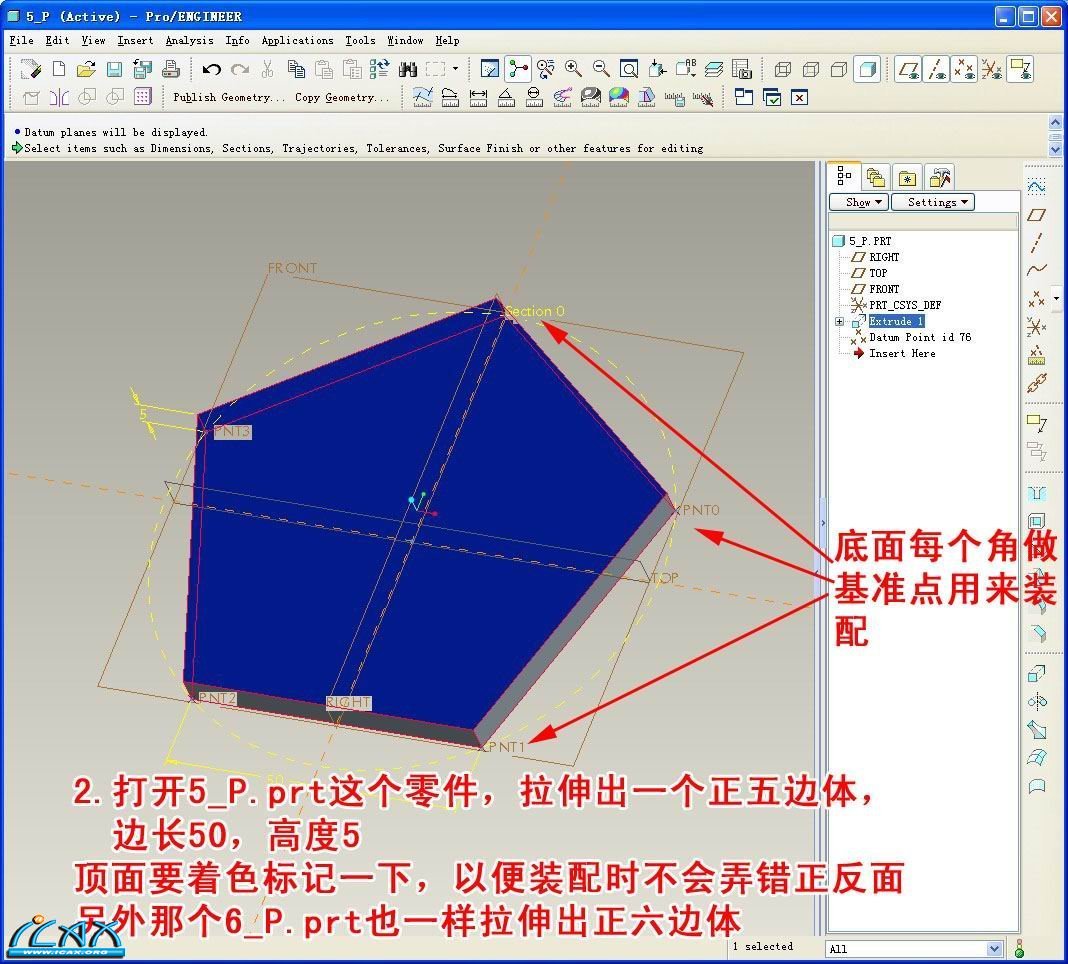Image resolution: width=1068 pixels, height=964 pixels.
Task: Switch to No Hidden display mode
Action: [839, 69]
